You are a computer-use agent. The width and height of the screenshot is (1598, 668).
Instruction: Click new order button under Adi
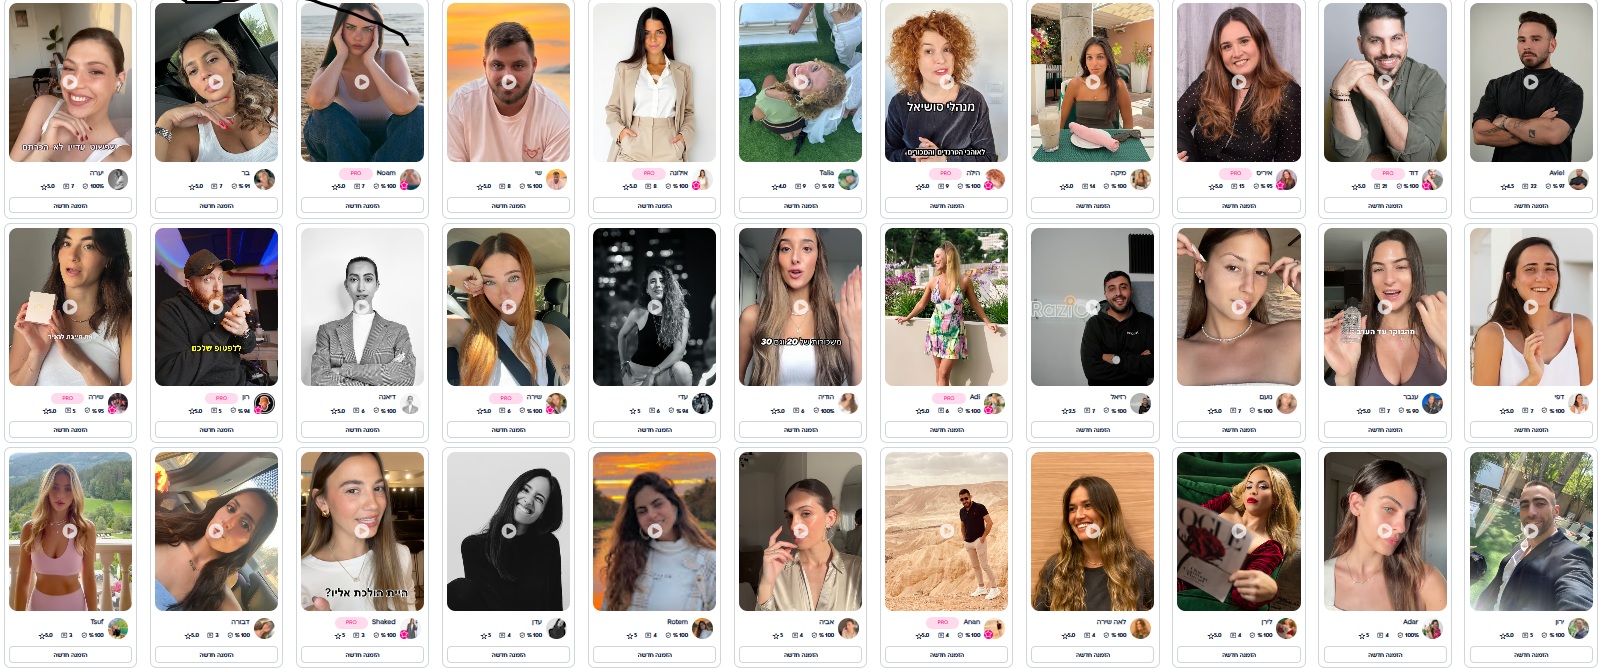pos(946,429)
